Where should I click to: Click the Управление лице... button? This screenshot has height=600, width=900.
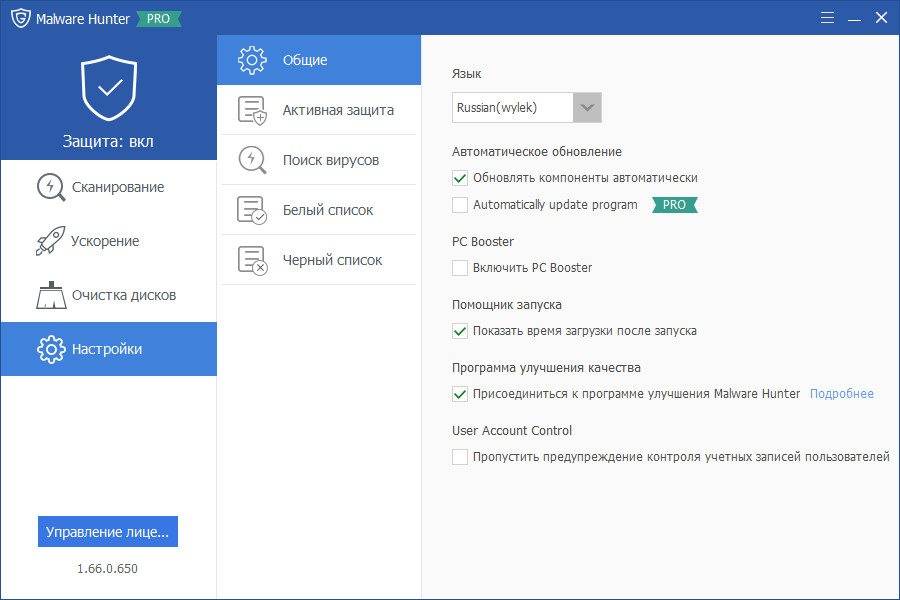point(108,532)
